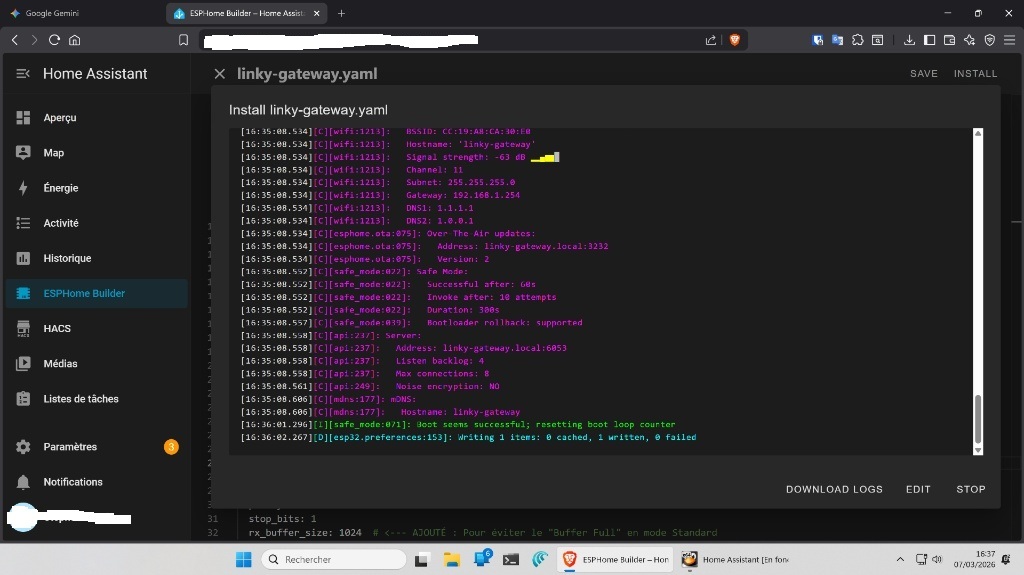This screenshot has height=575, width=1024.
Task: Open the browser downloads icon
Action: pos(909,40)
